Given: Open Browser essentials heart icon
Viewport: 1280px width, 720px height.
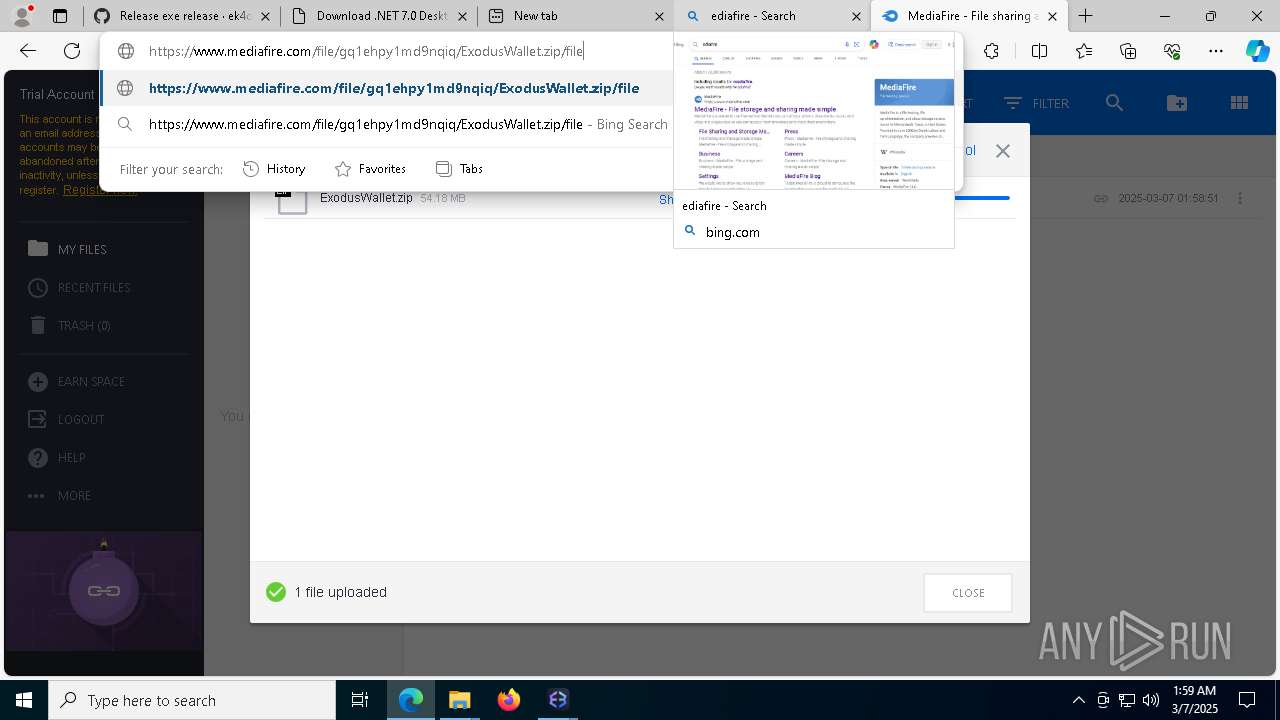Looking at the screenshot, I should pos(1172,51).
